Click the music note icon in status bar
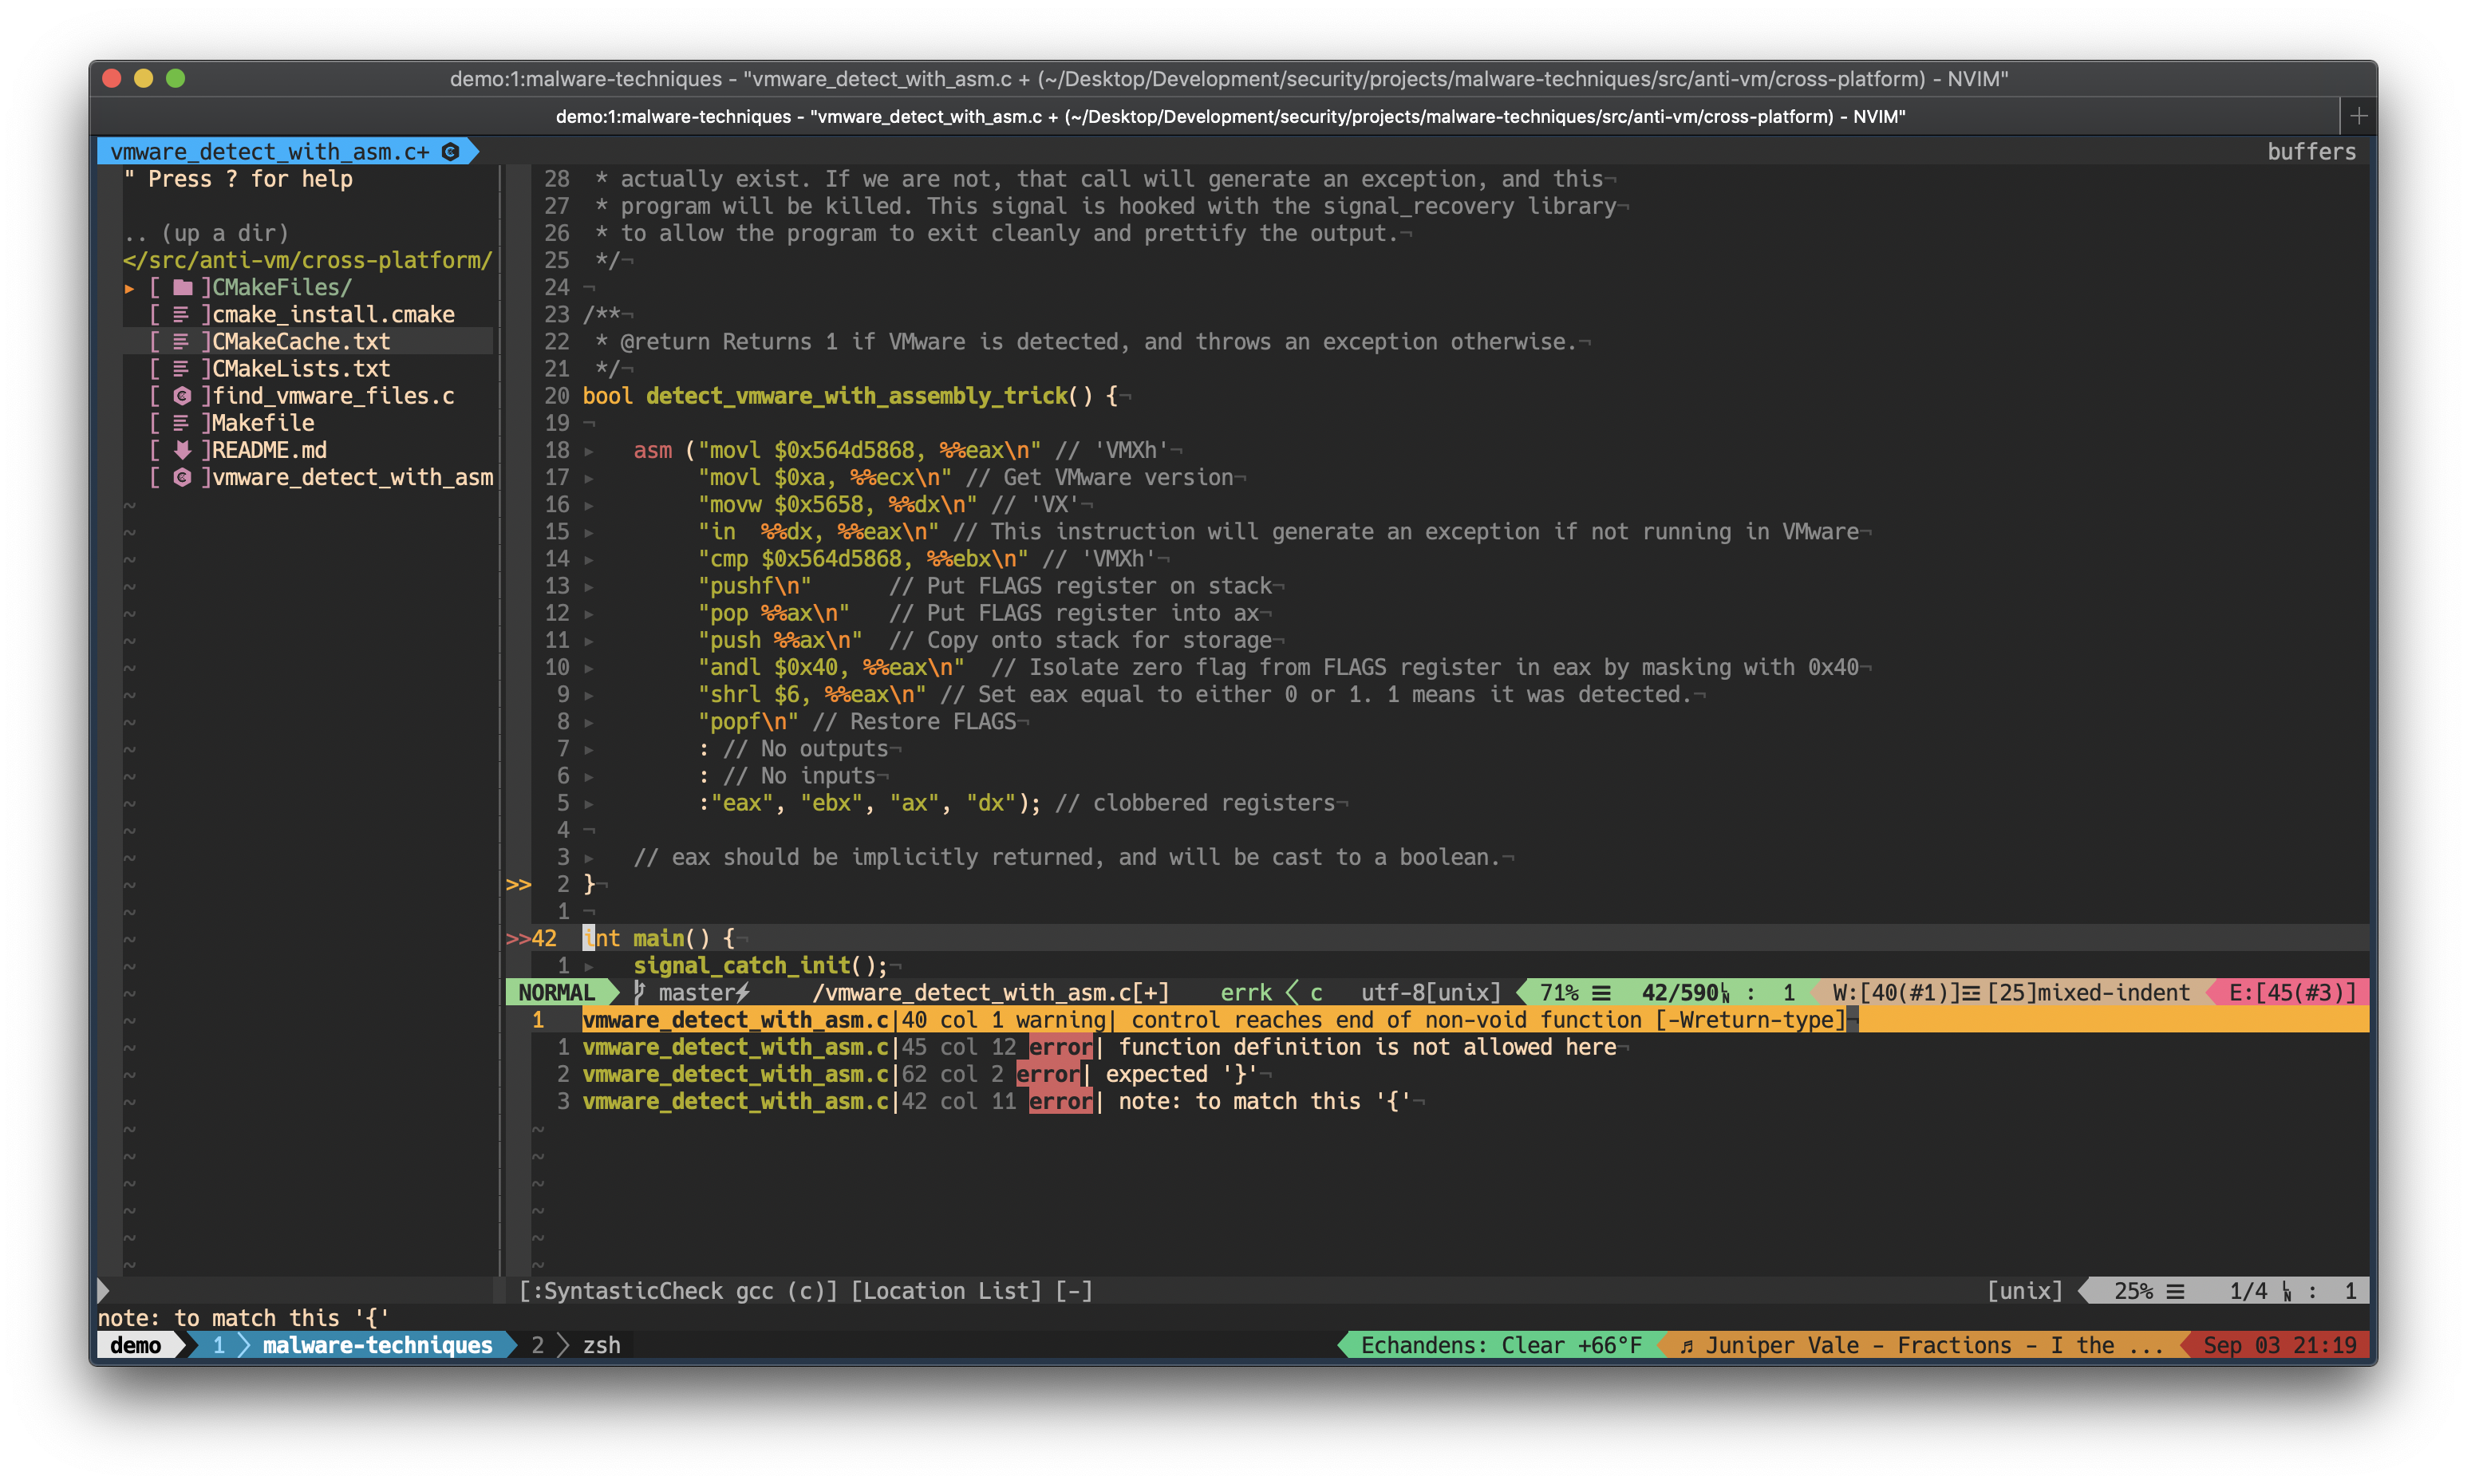This screenshot has width=2467, height=1484. point(1687,1346)
